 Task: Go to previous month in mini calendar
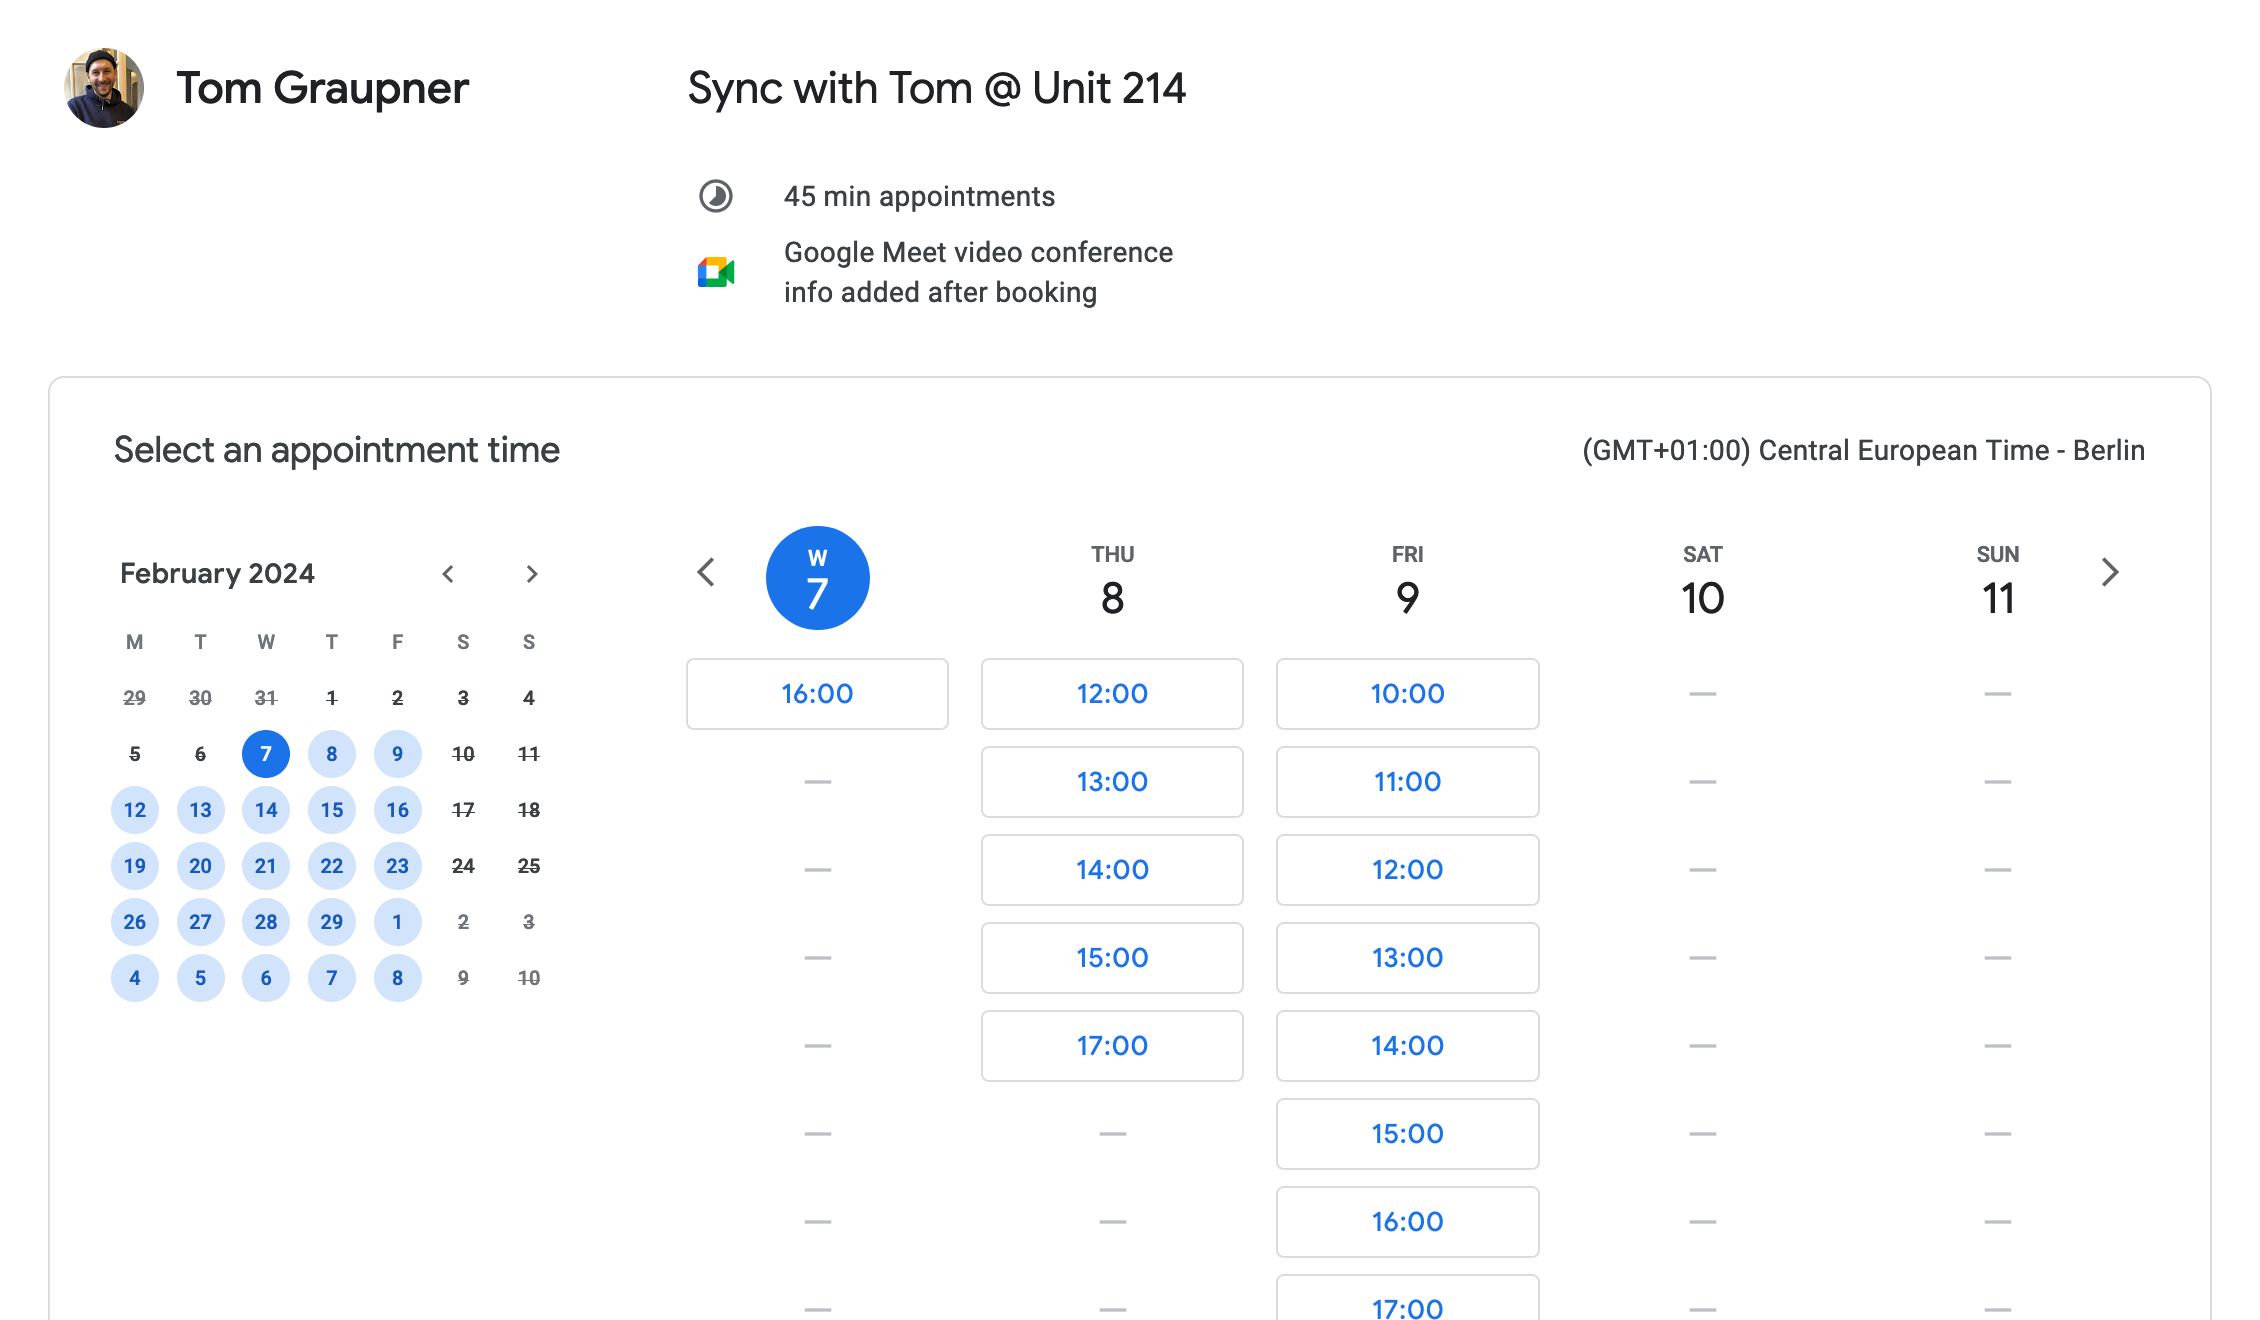click(448, 574)
